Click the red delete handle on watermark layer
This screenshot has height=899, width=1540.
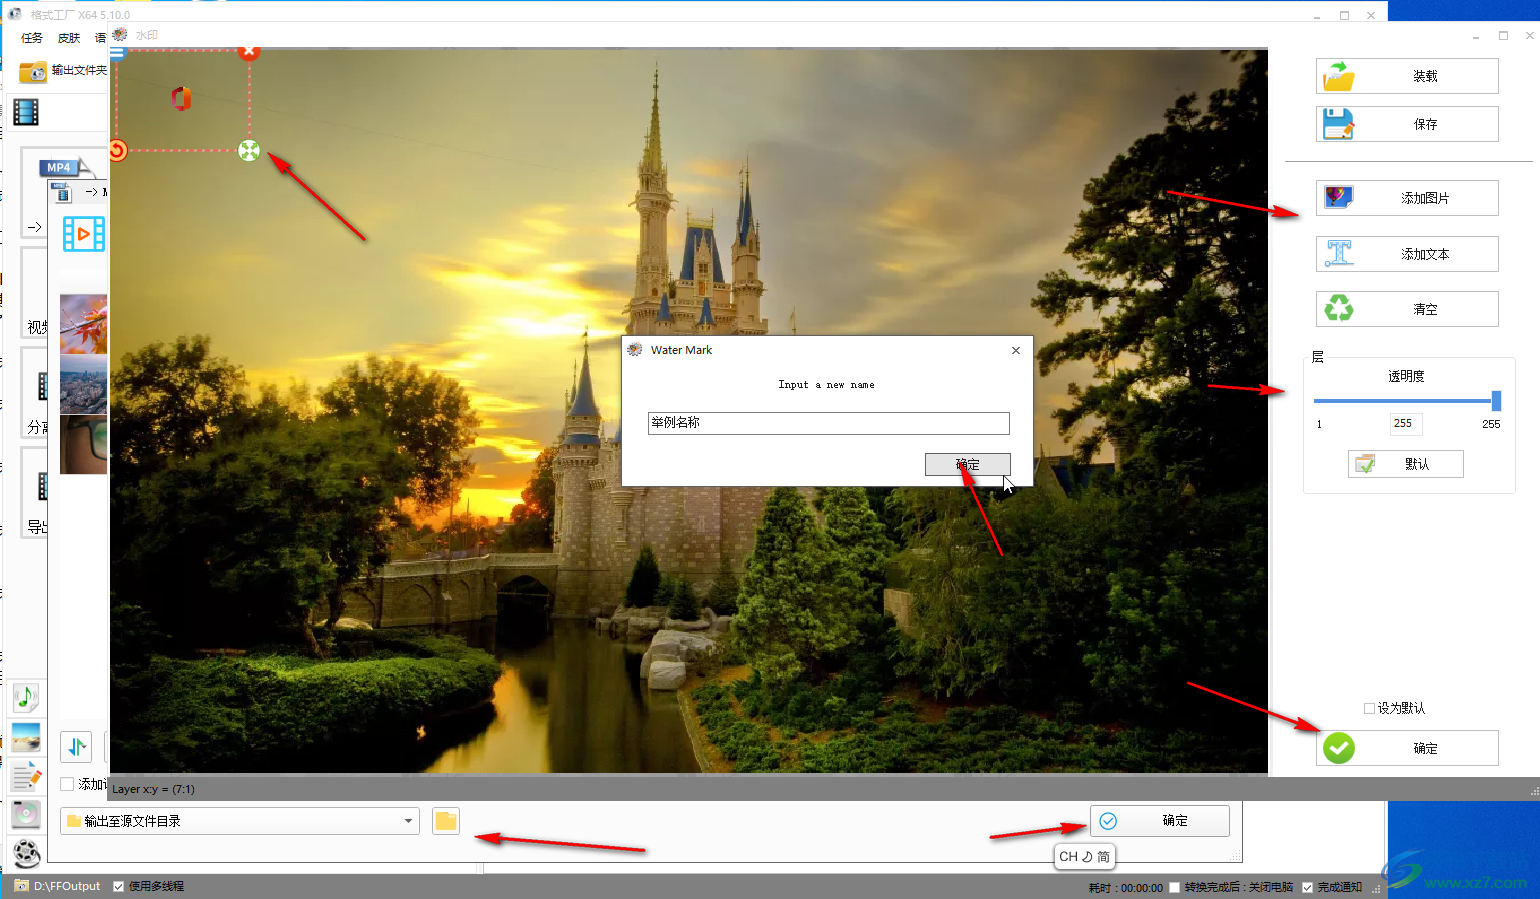coord(249,51)
